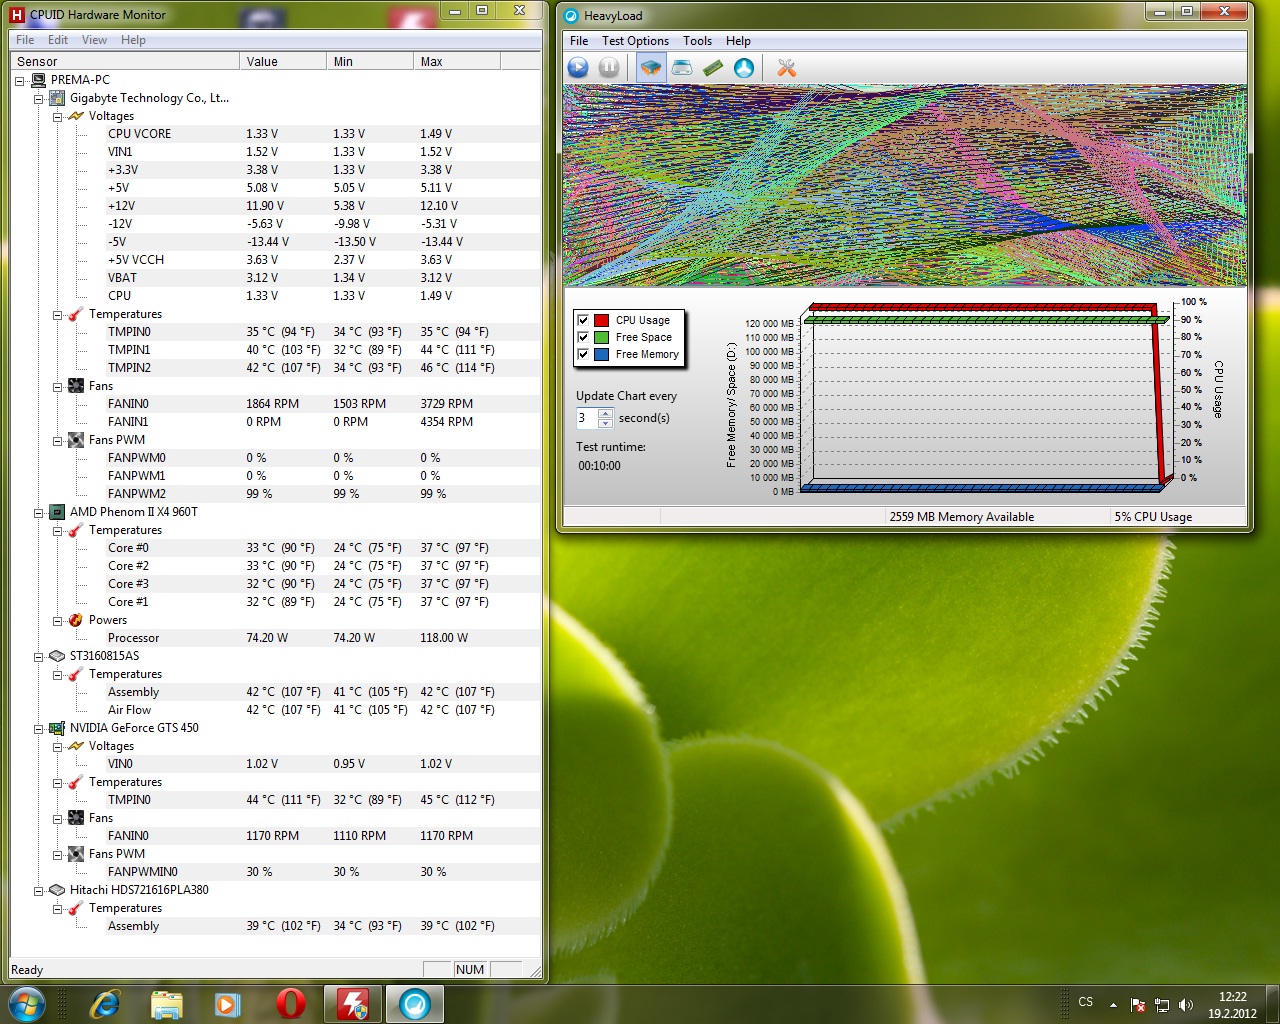Click the Gigabyte Temperatures thermometer icon
The height and width of the screenshot is (1024, 1280).
pyautogui.click(x=76, y=314)
